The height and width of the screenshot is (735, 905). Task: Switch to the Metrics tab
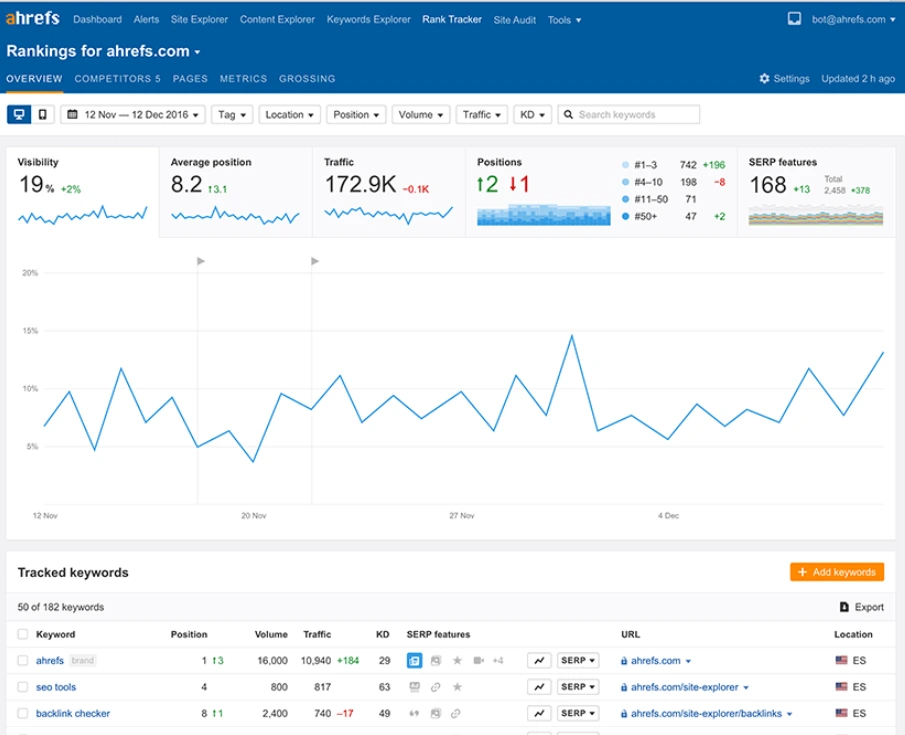point(243,79)
